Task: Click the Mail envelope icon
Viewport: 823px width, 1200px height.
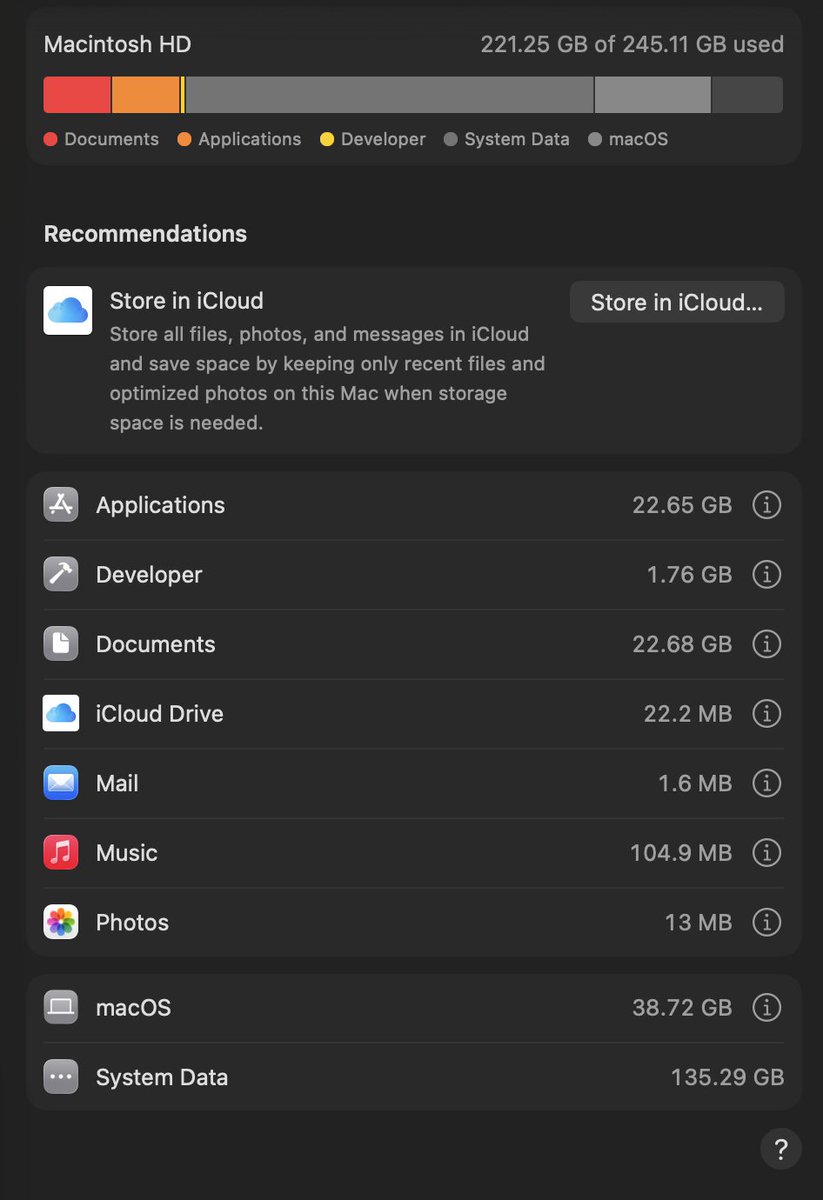Action: (x=61, y=783)
